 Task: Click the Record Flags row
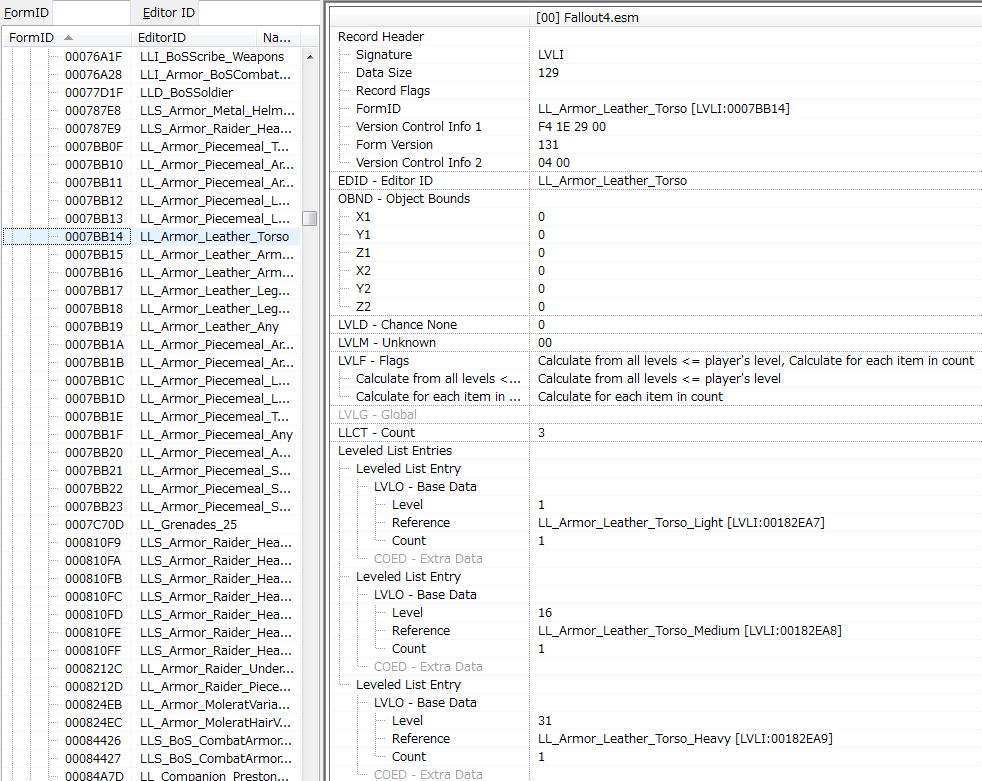(656, 91)
